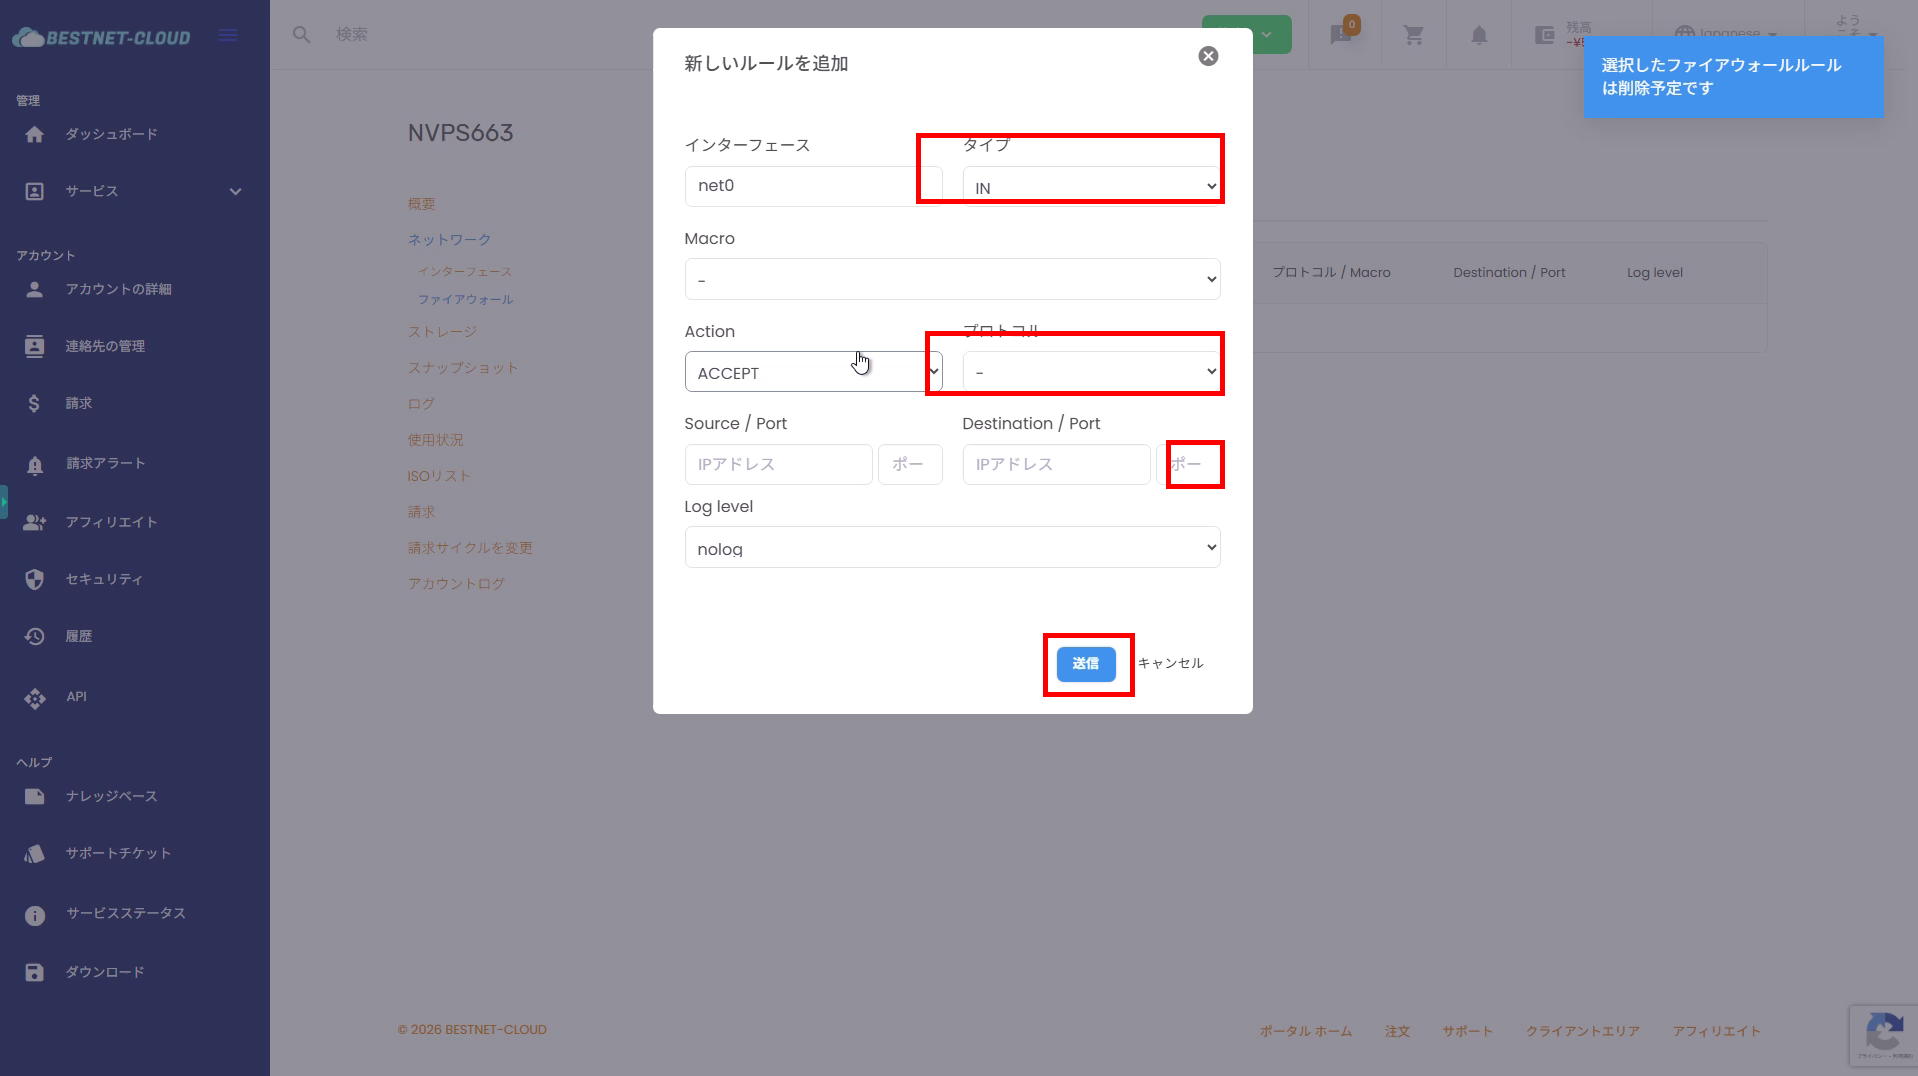Click the search magnifier icon
This screenshot has height=1076, width=1918.
(301, 35)
